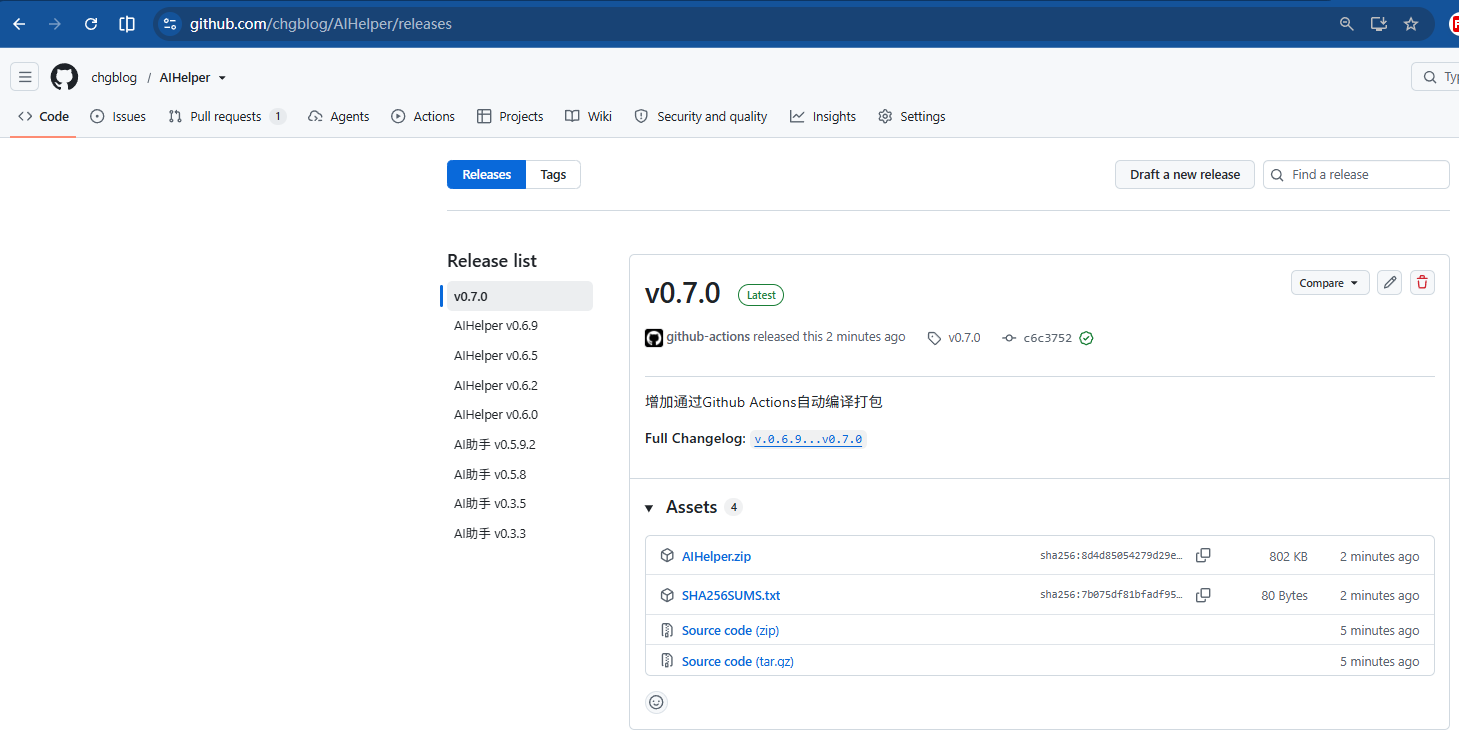Click the package icon beside SHA256SUMS.txt
1459x739 pixels.
pos(667,595)
